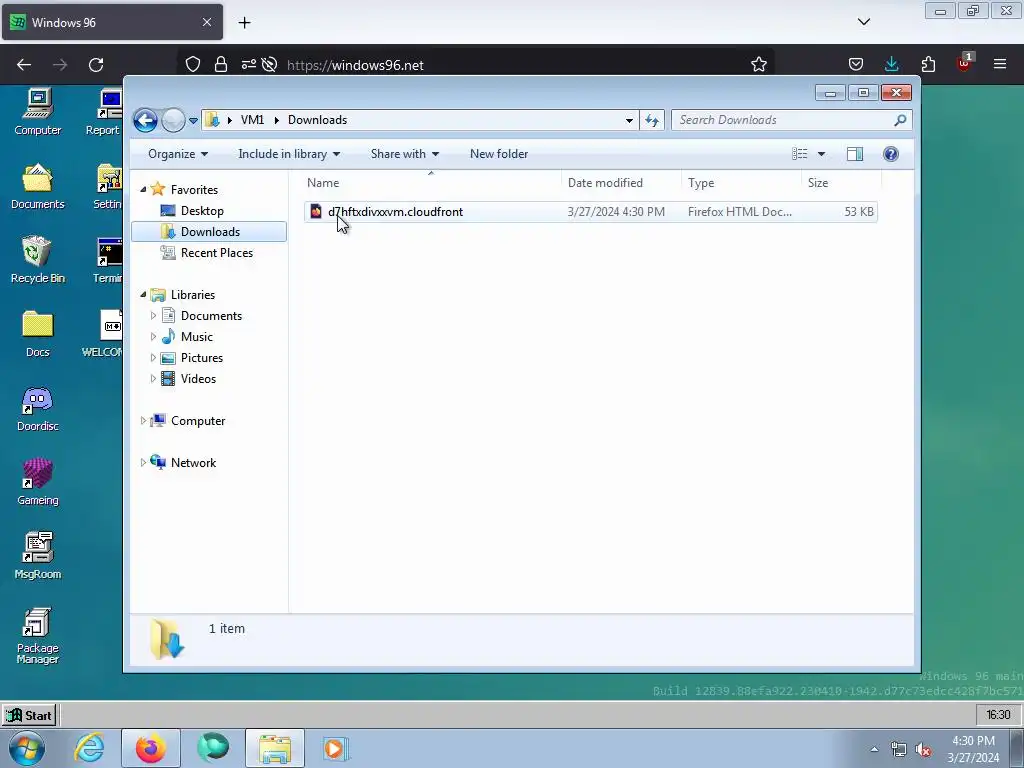Viewport: 1024px width, 768px height.
Task: Click the muted volume tray icon
Action: (x=923, y=750)
